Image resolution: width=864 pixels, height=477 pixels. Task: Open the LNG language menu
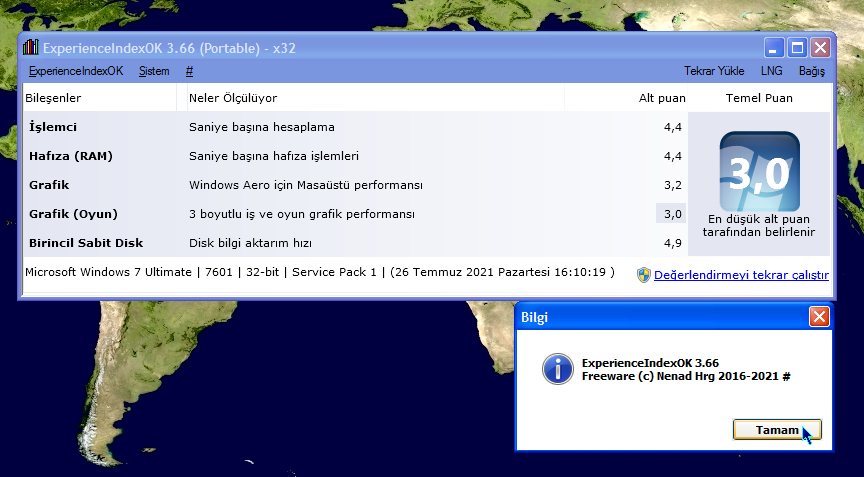click(x=771, y=71)
